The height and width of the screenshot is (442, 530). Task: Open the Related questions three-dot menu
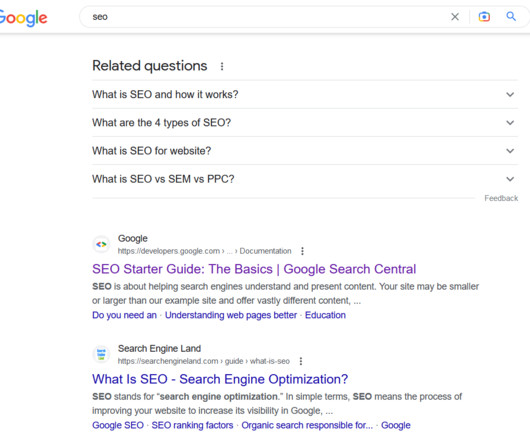click(222, 66)
